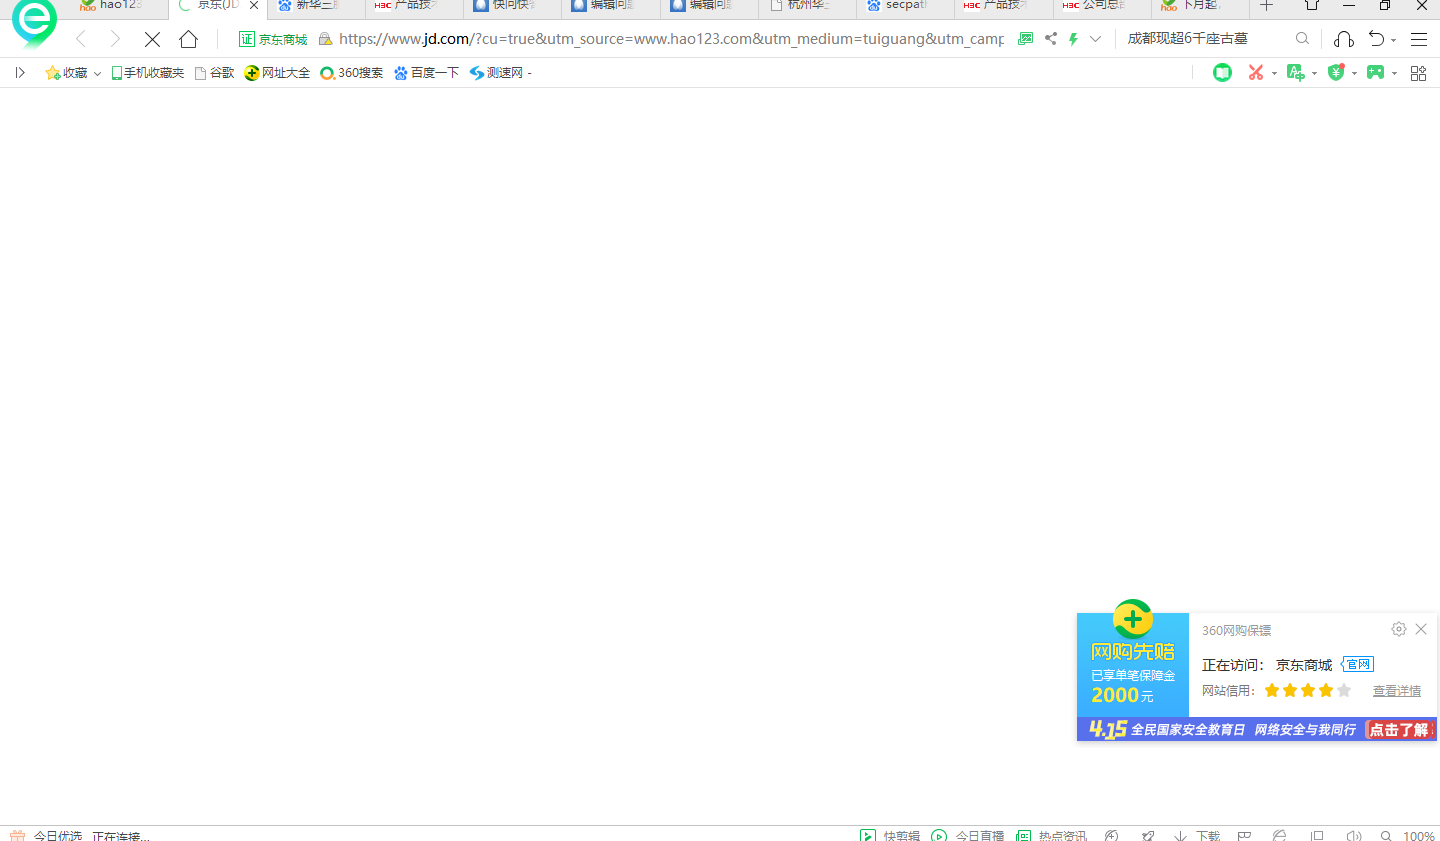
Task: Click the website credit star rating
Action: pos(1308,691)
